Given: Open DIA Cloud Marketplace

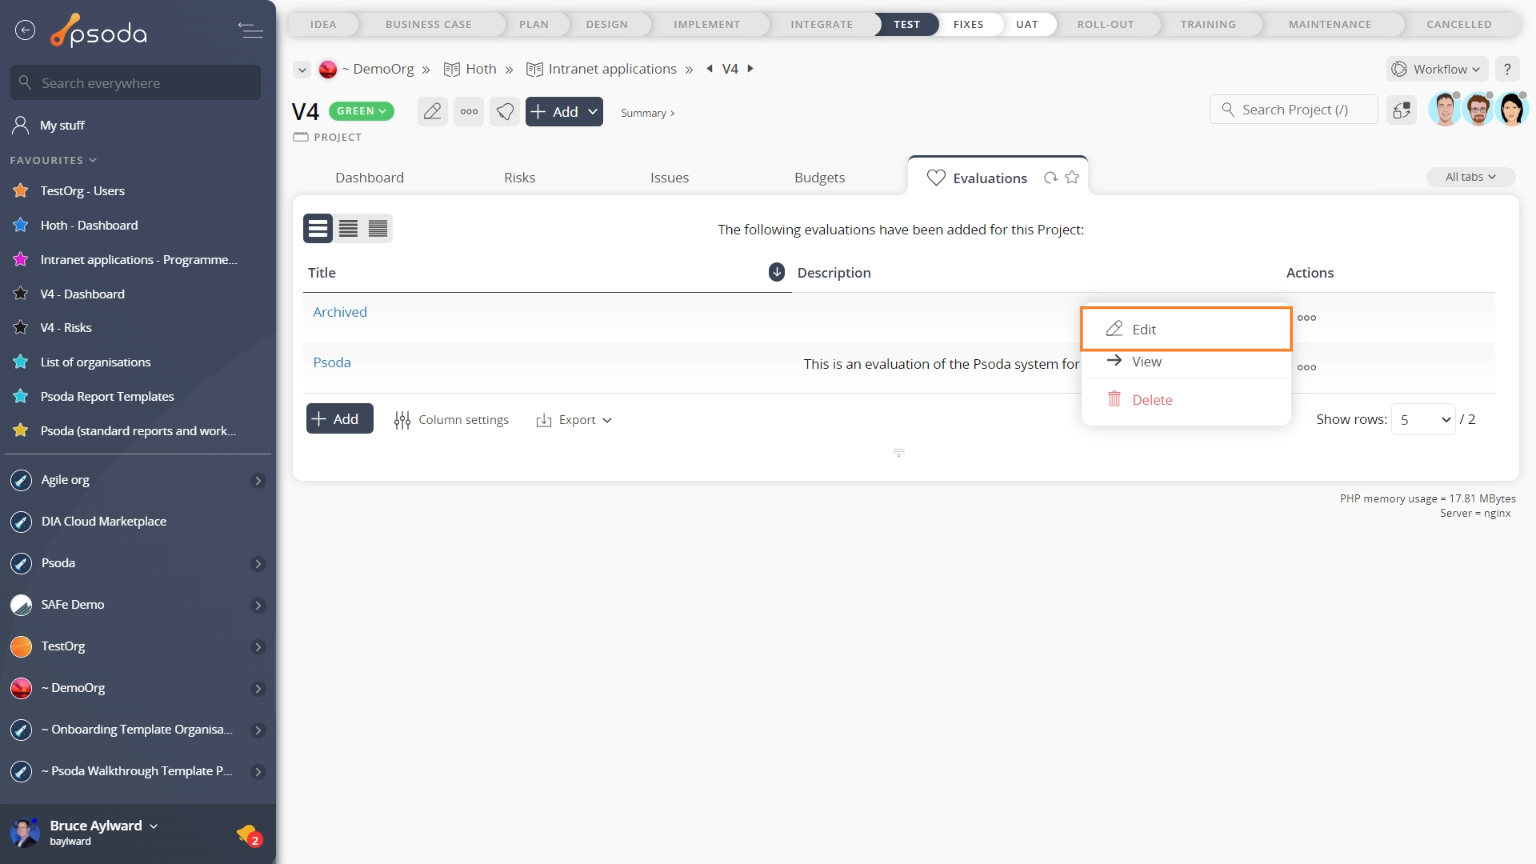Looking at the screenshot, I should click(x=103, y=522).
